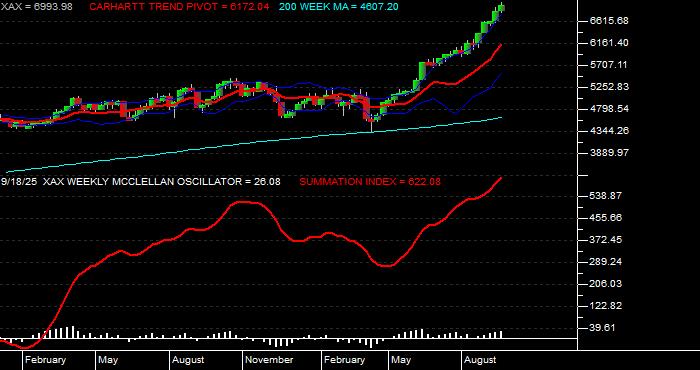
Task: Select the November label on time axis
Action: click(x=270, y=360)
